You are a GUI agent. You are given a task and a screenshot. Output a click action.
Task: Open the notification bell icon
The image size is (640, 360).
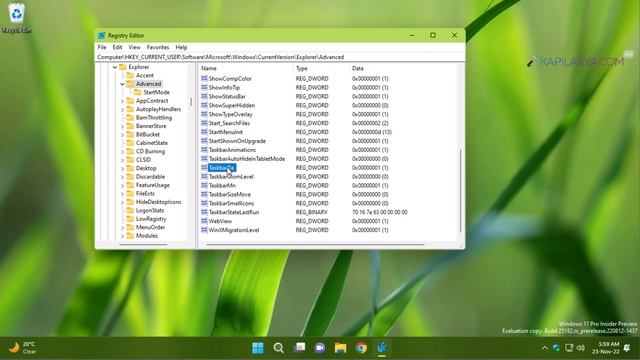tap(627, 348)
